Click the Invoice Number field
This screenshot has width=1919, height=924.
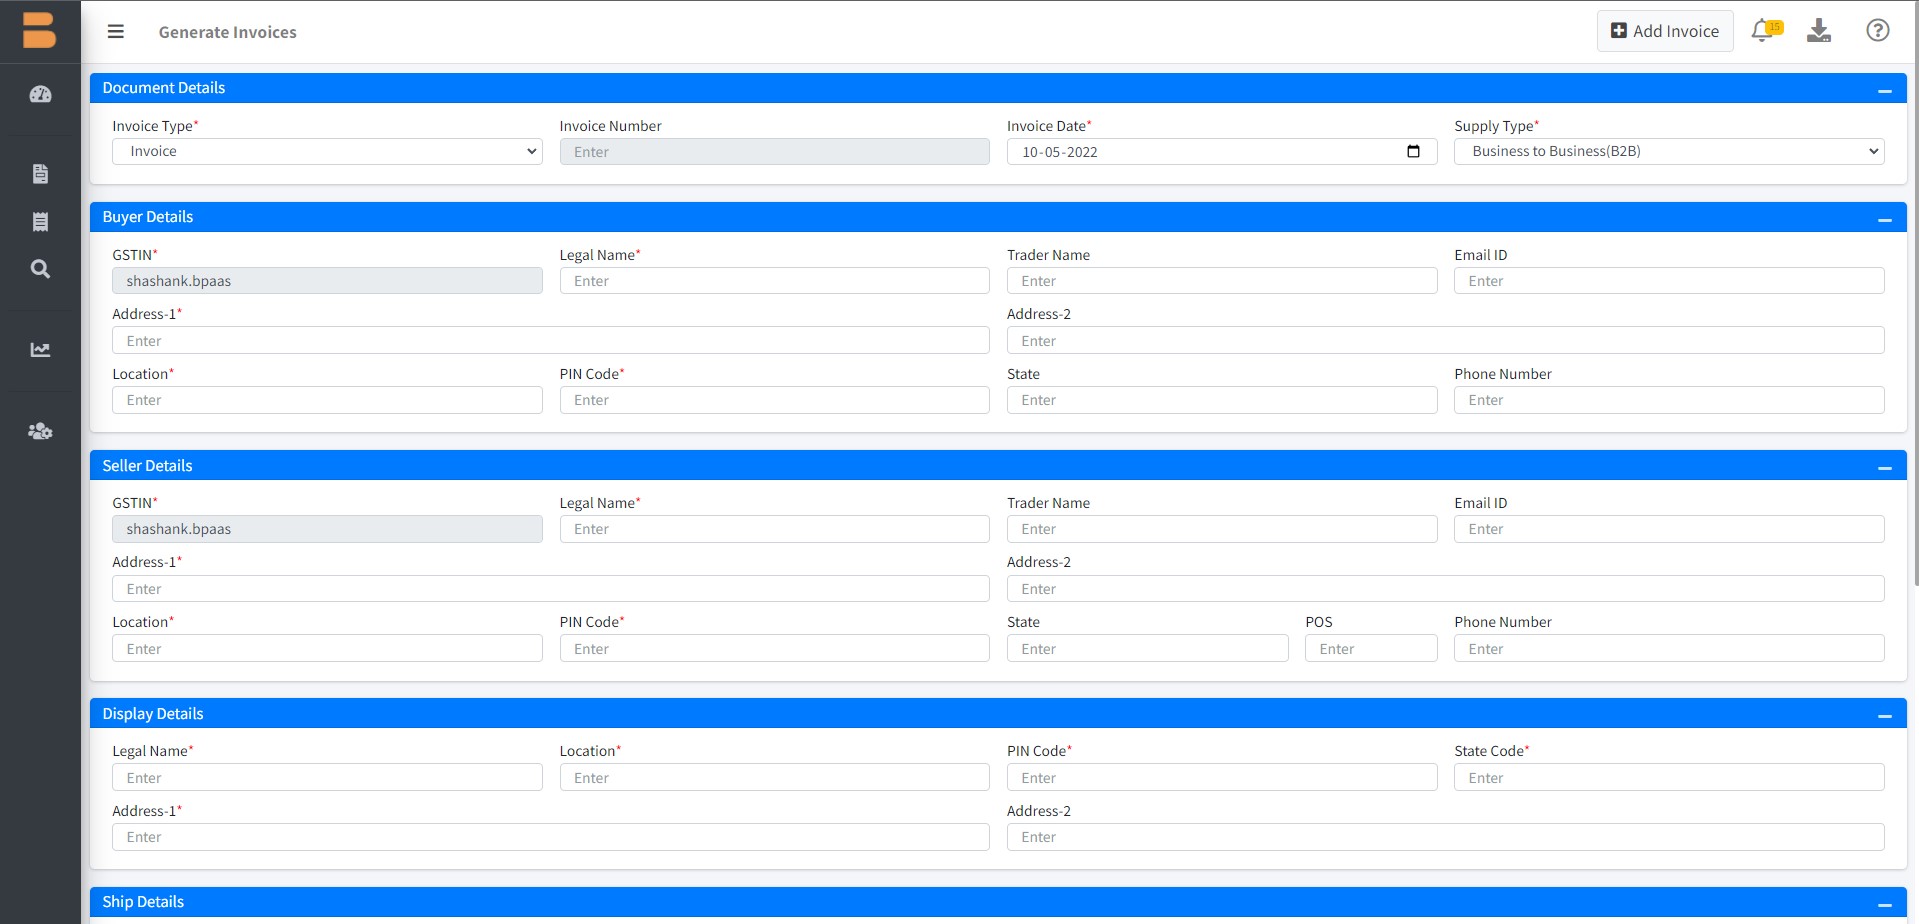[774, 152]
